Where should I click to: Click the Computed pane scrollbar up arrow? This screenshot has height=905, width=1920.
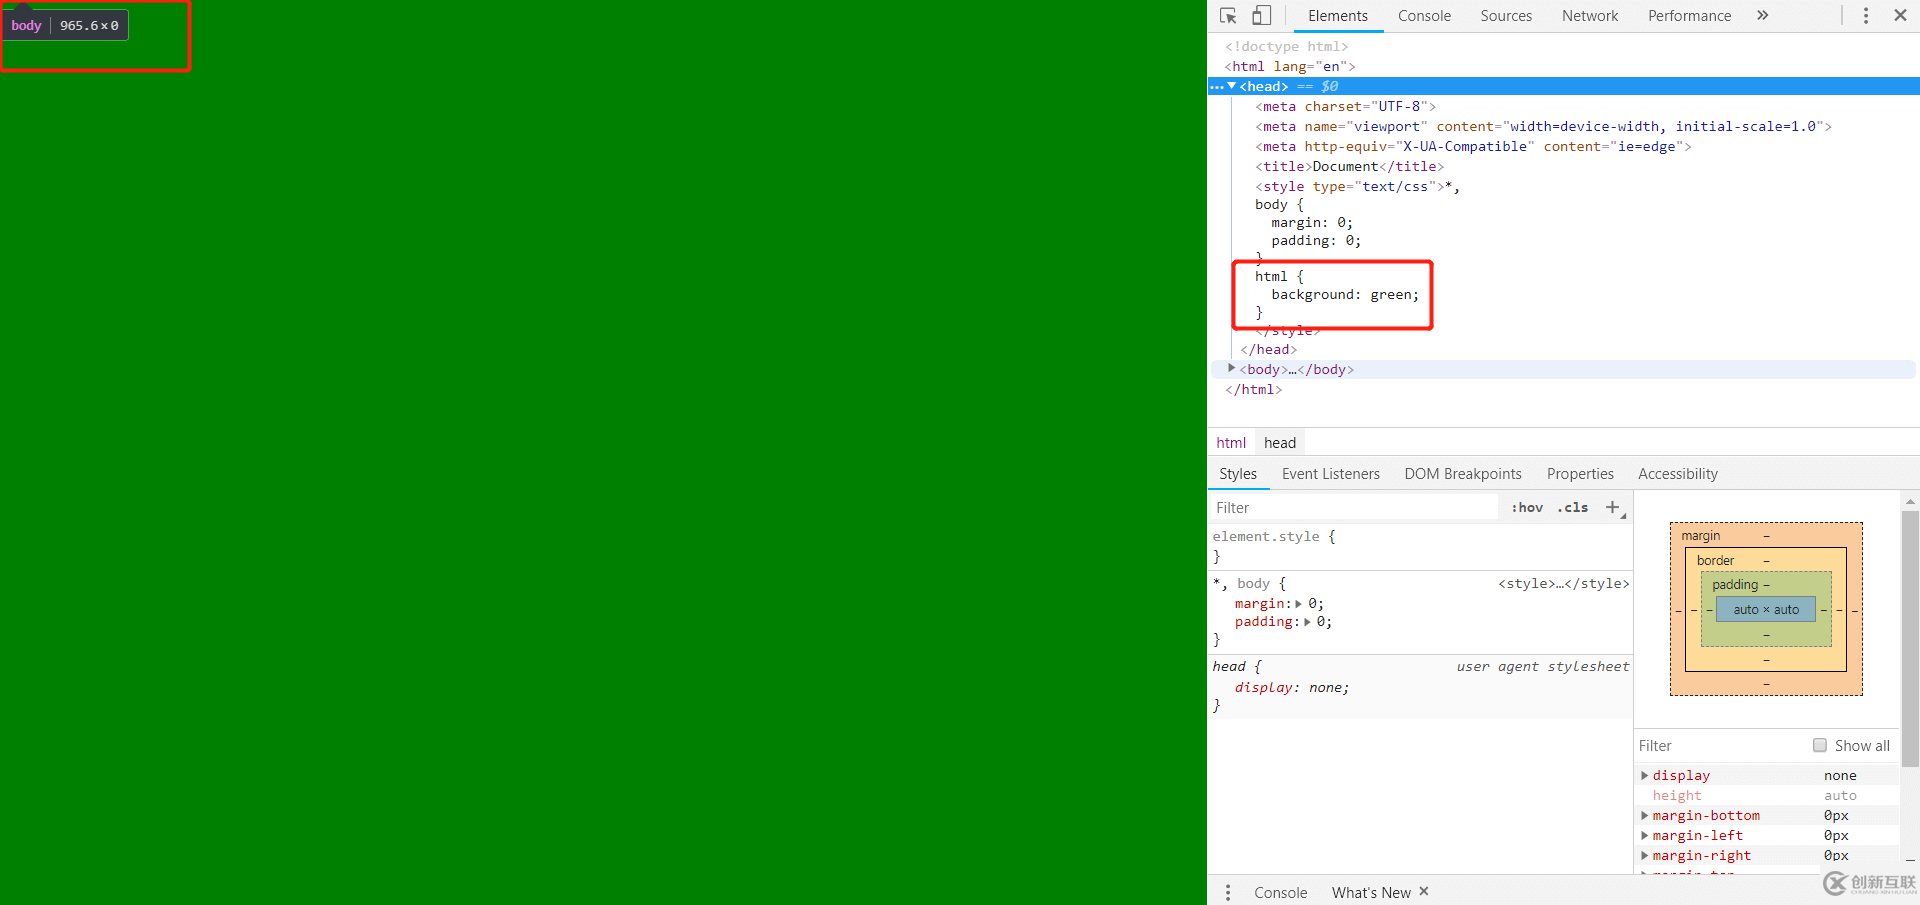[x=1911, y=501]
